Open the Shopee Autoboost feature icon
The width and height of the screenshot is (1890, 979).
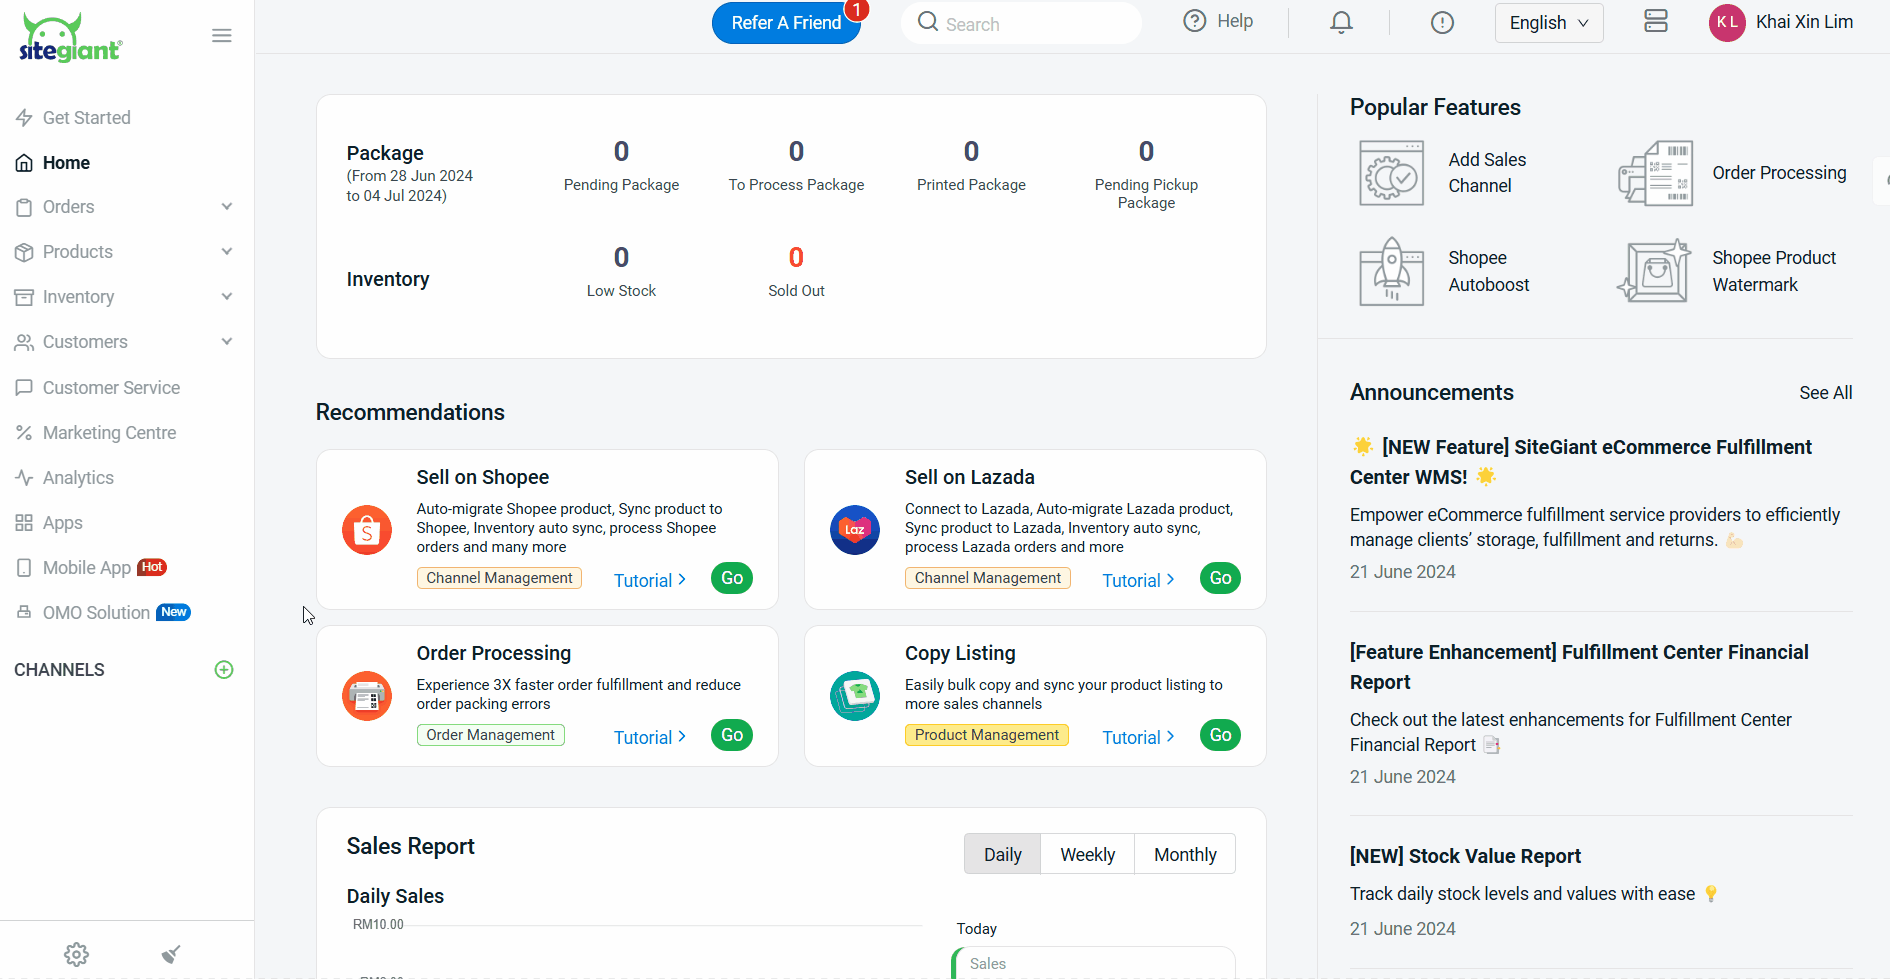point(1391,272)
